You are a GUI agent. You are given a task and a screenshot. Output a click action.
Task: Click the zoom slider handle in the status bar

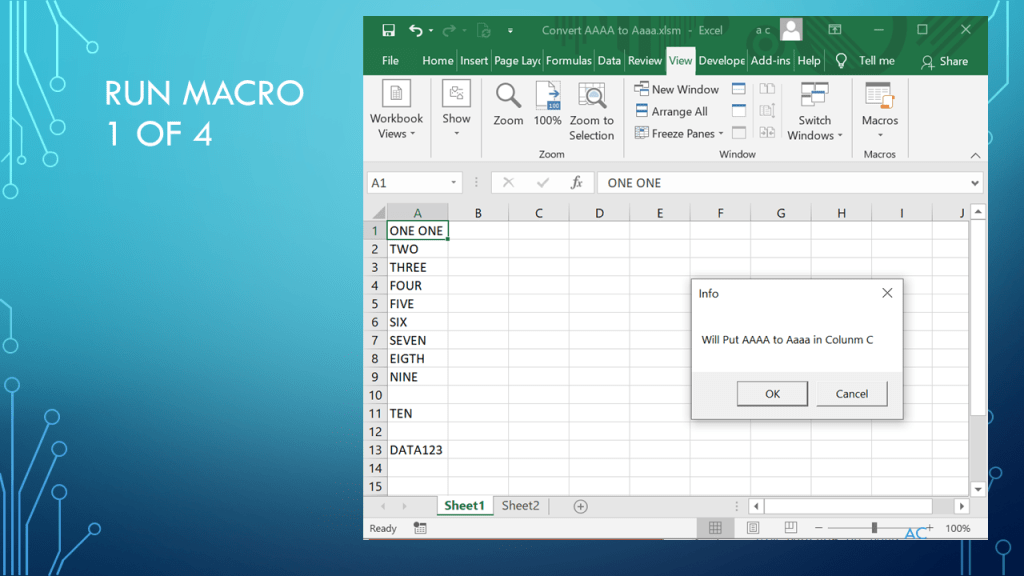(x=874, y=528)
